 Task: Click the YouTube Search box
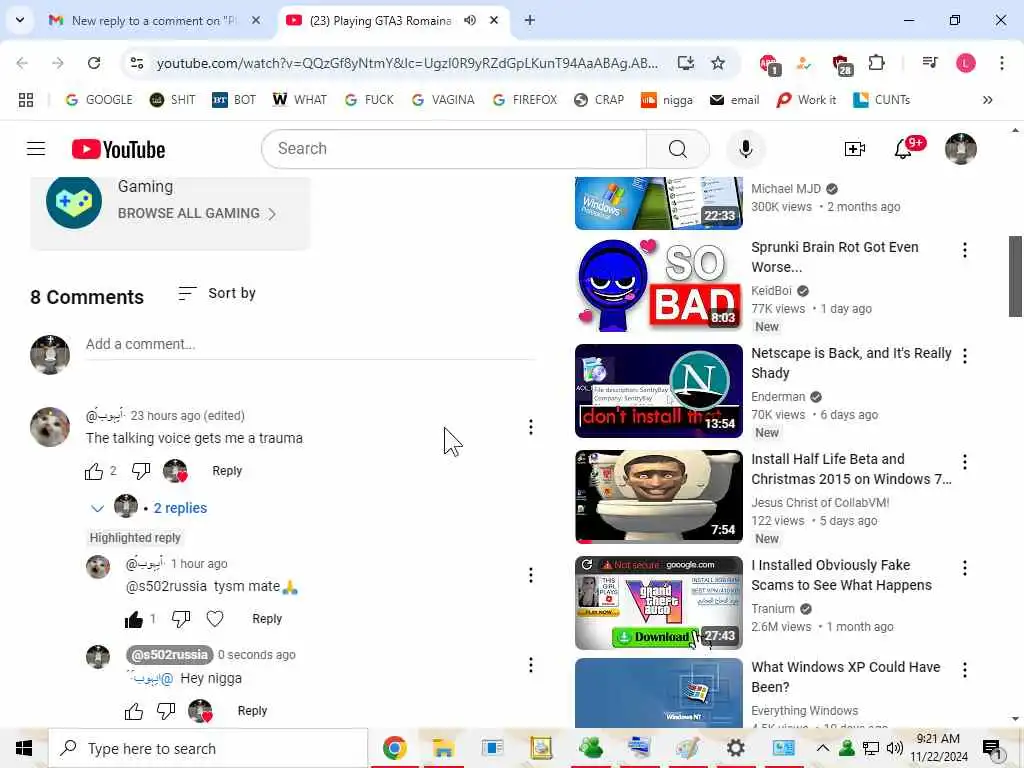pos(454,149)
